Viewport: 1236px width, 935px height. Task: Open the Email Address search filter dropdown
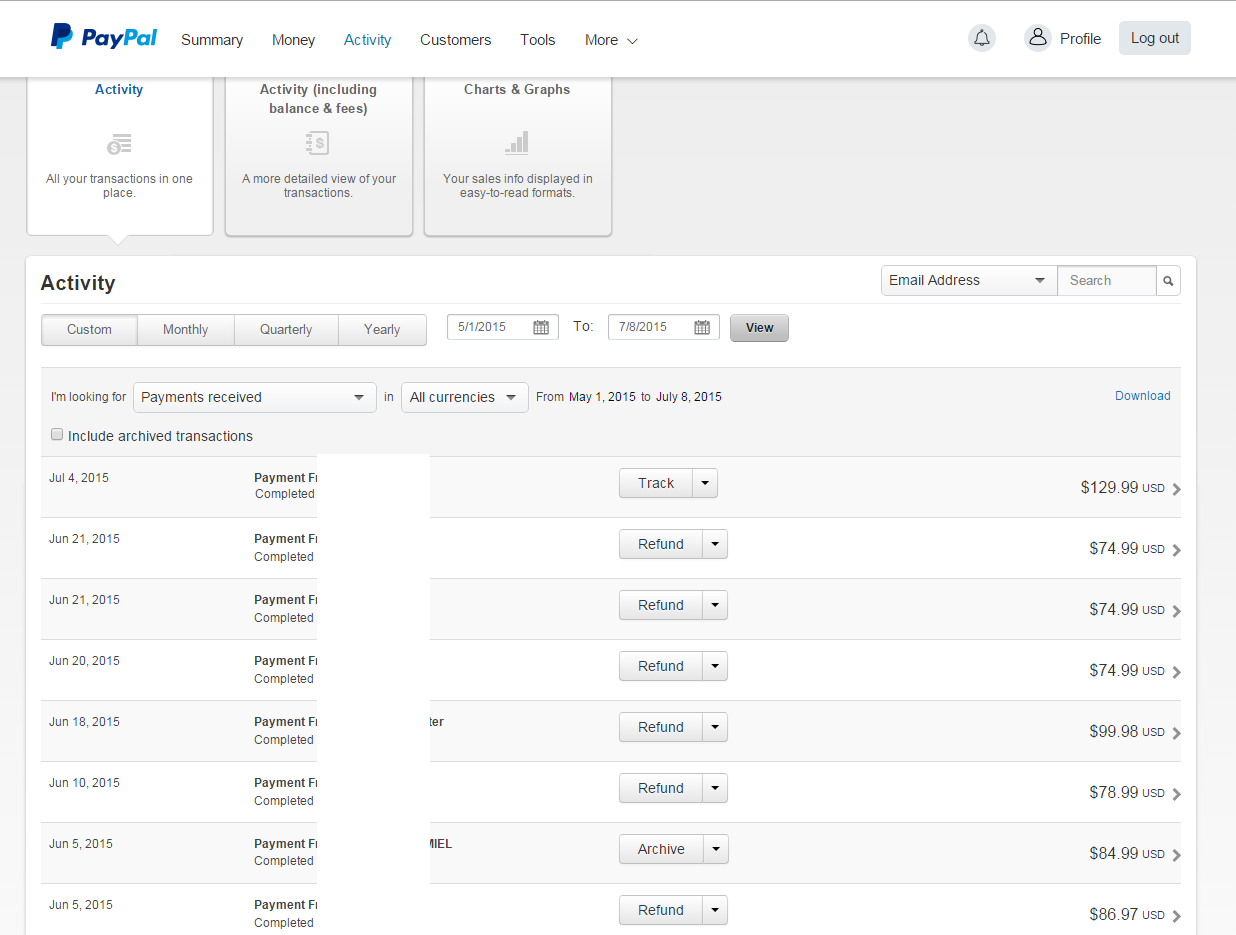point(968,281)
